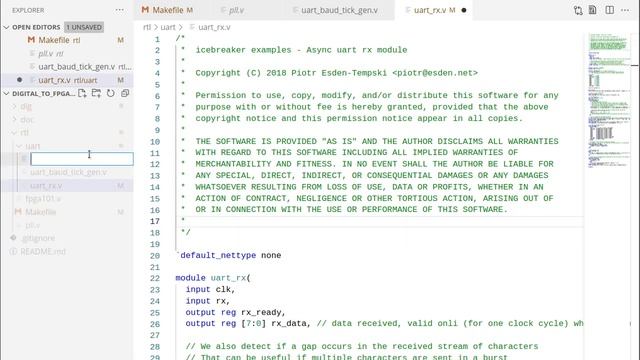This screenshot has height=360, width=640.
Task: Click the uart breadcrumb
Action: click(x=168, y=27)
